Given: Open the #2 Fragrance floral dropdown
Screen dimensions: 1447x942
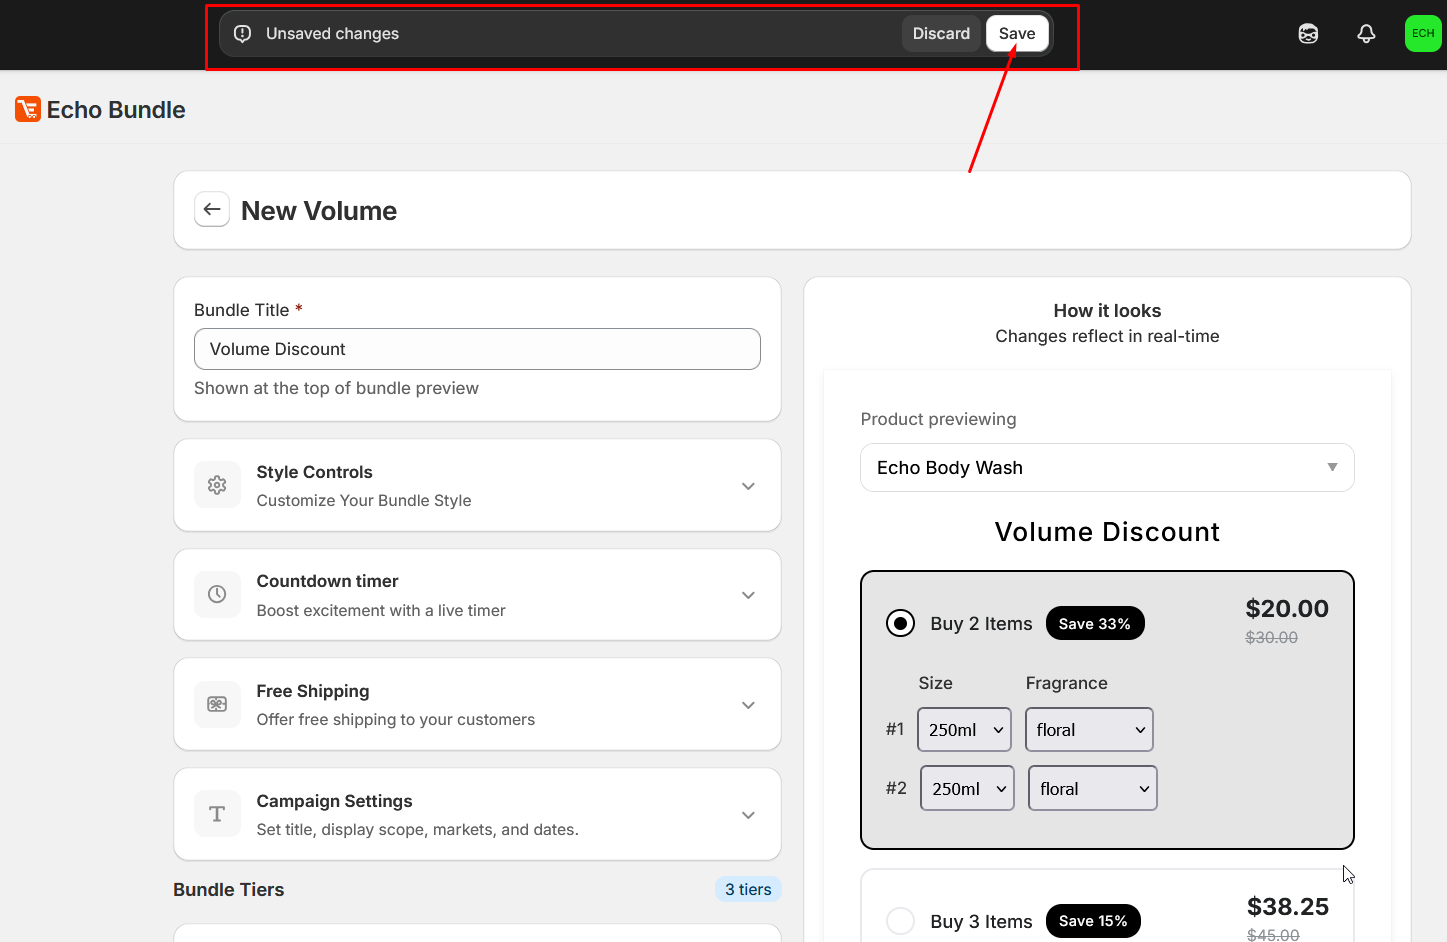Looking at the screenshot, I should coord(1092,789).
